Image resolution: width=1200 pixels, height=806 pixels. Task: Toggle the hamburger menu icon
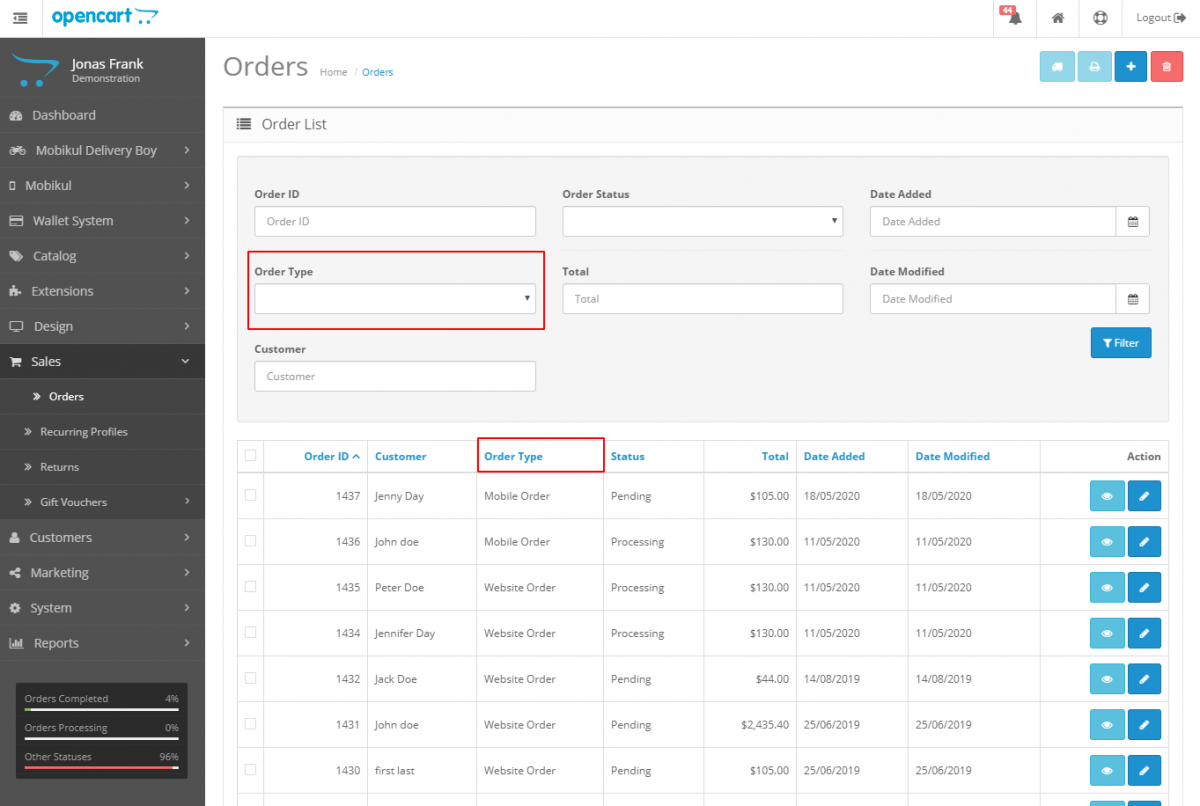(20, 18)
